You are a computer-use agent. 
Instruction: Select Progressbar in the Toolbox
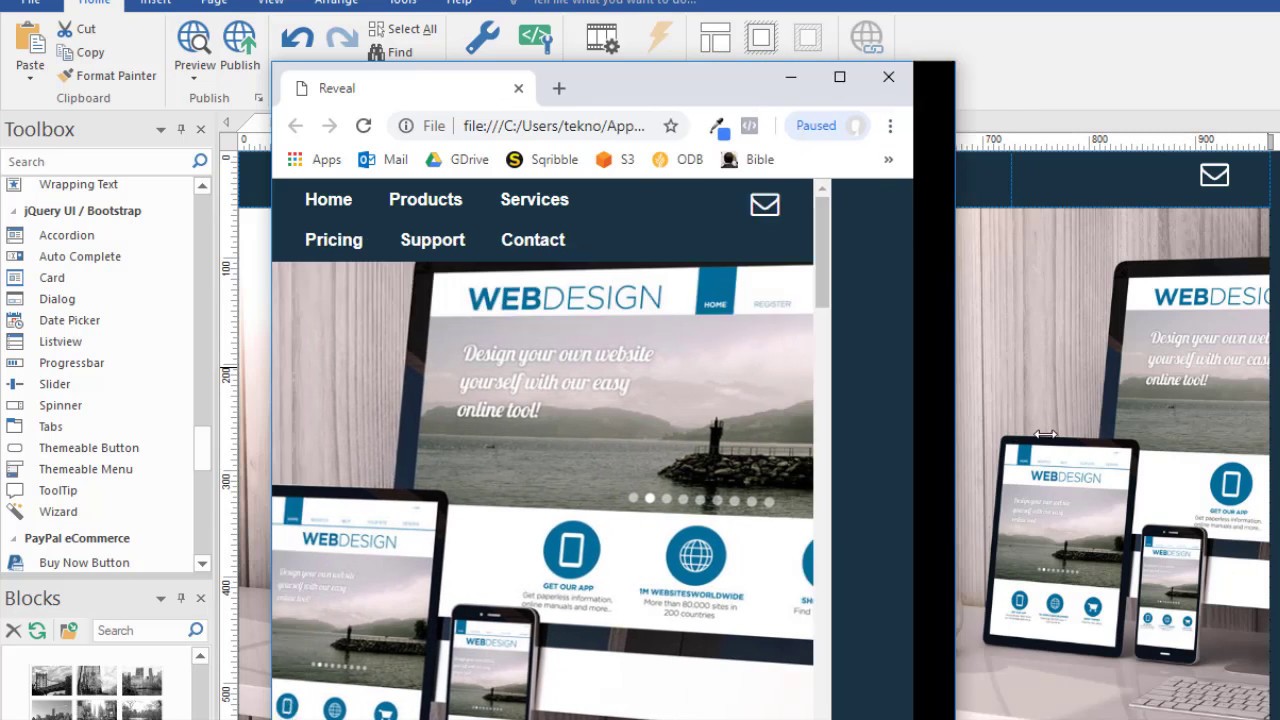point(71,363)
